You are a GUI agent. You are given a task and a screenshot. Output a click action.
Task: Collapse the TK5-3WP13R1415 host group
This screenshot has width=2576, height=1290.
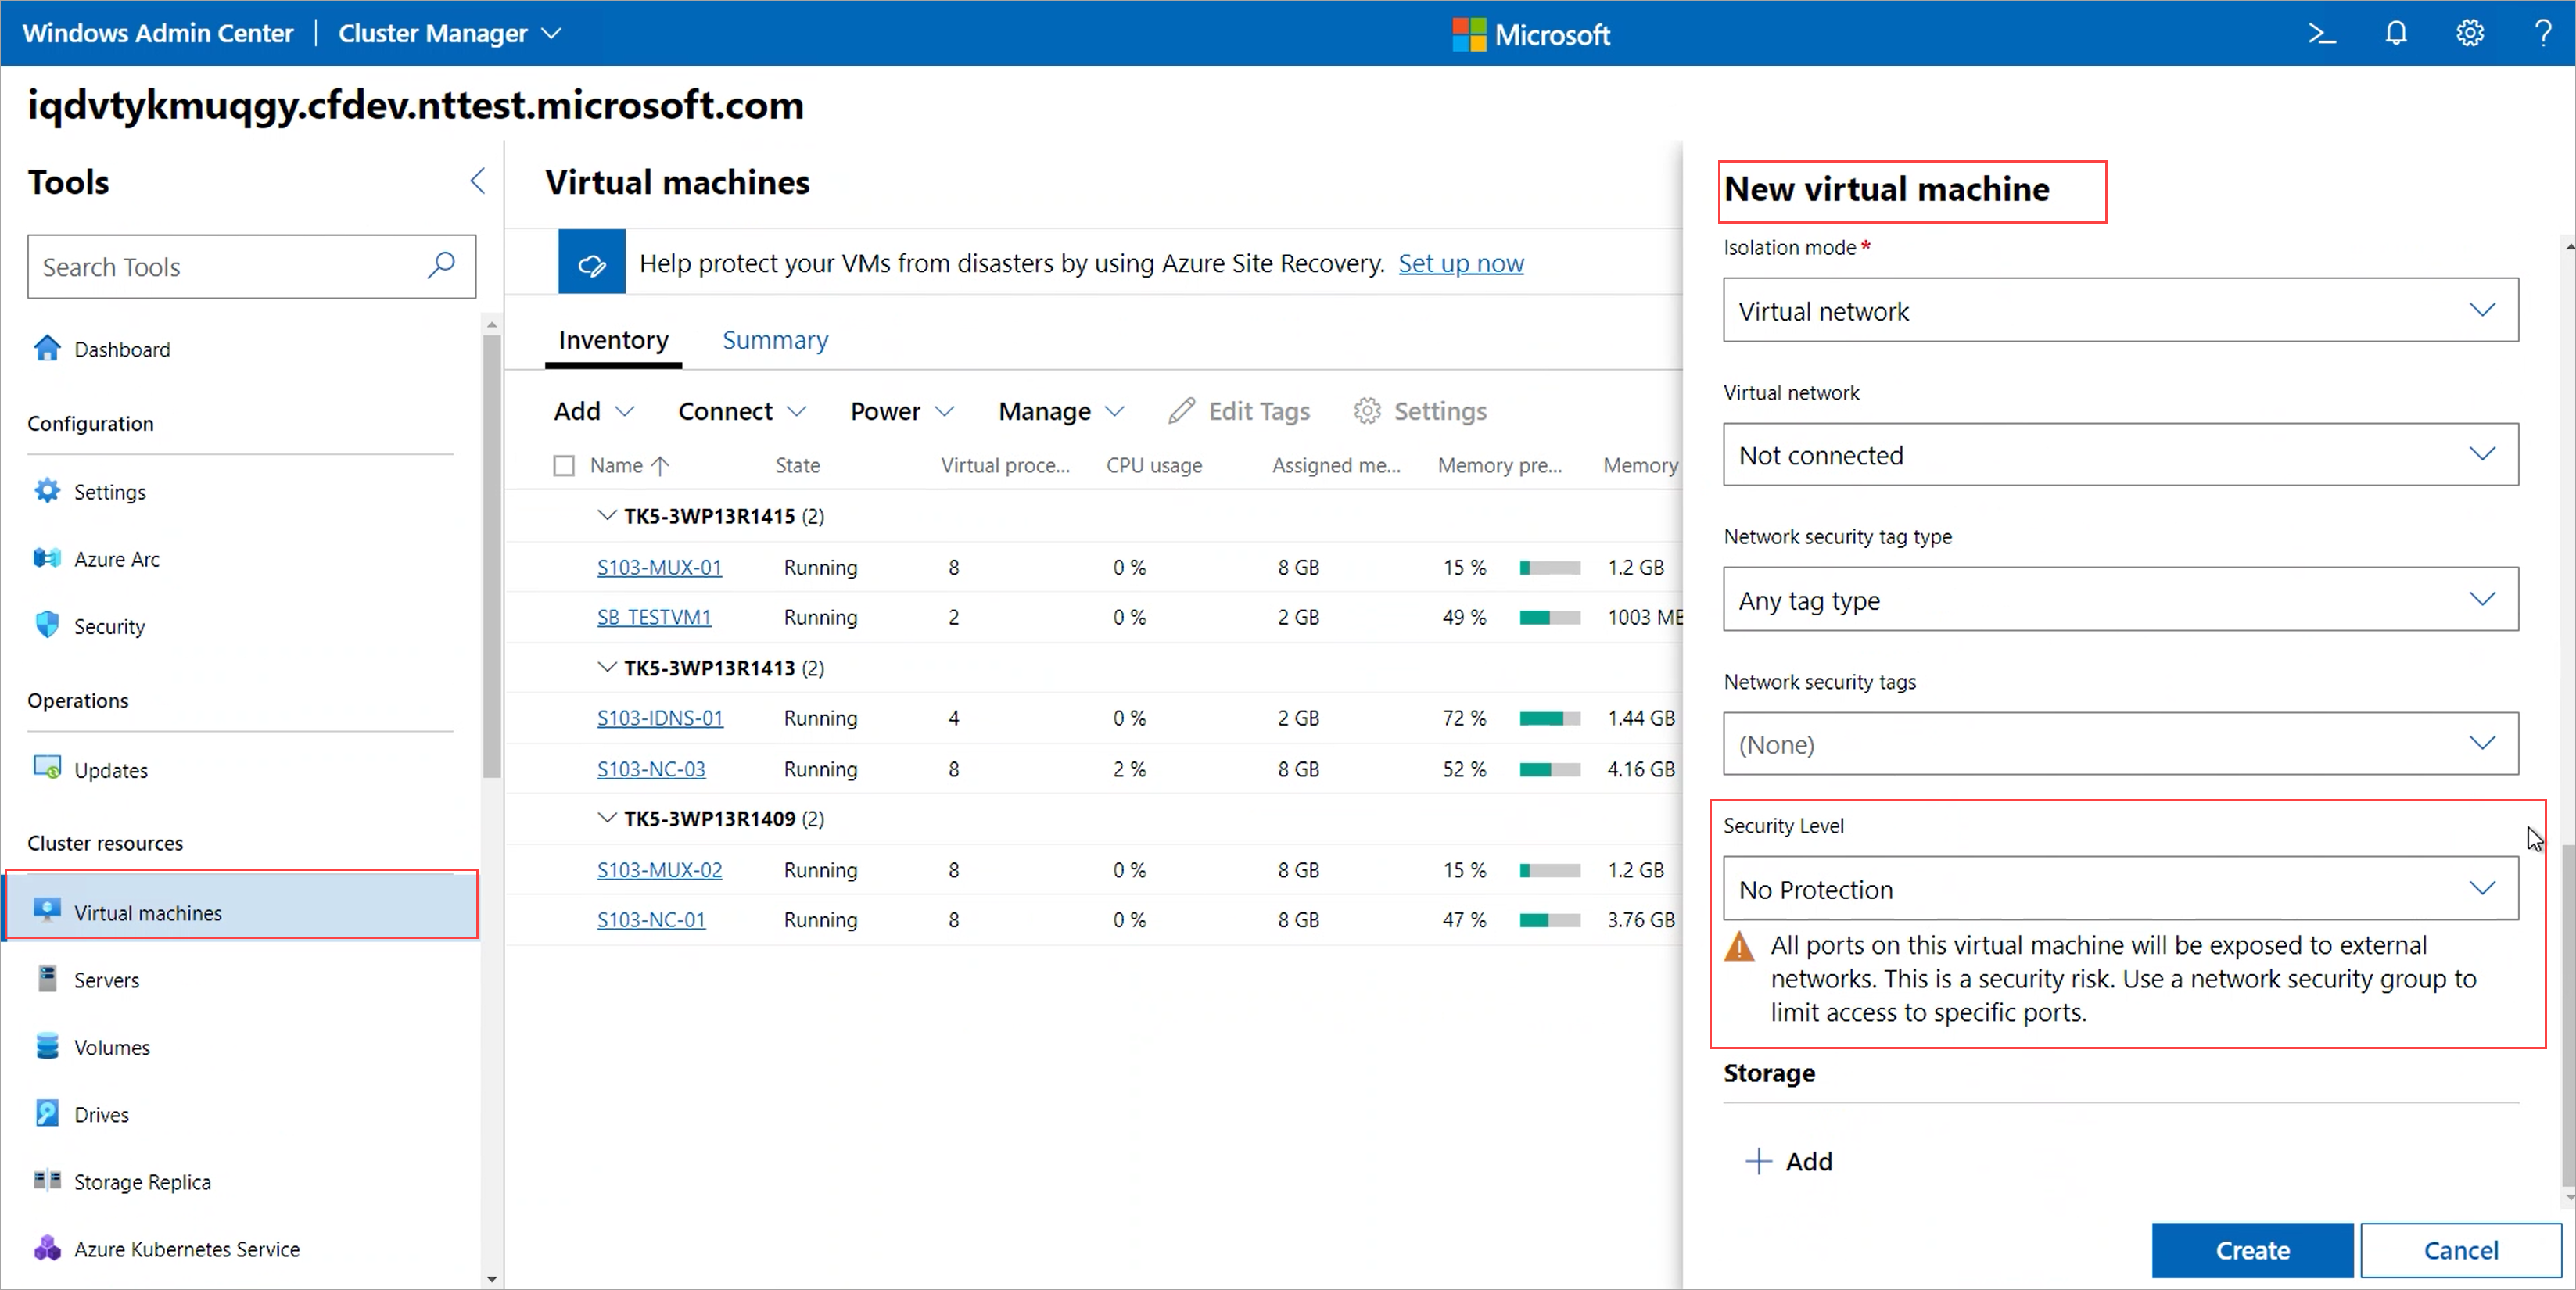click(x=606, y=516)
